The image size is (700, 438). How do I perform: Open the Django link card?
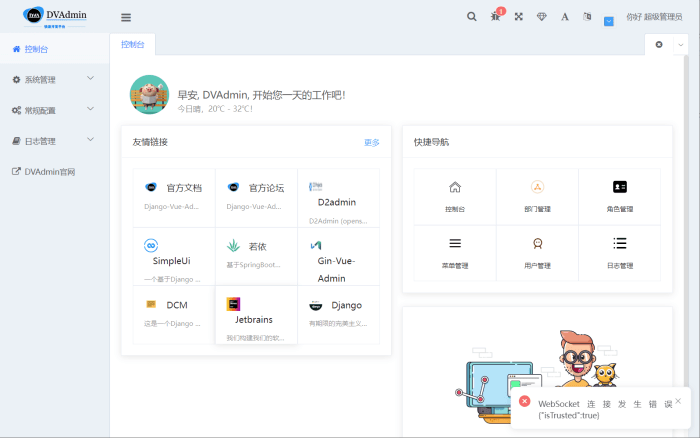tap(338, 315)
